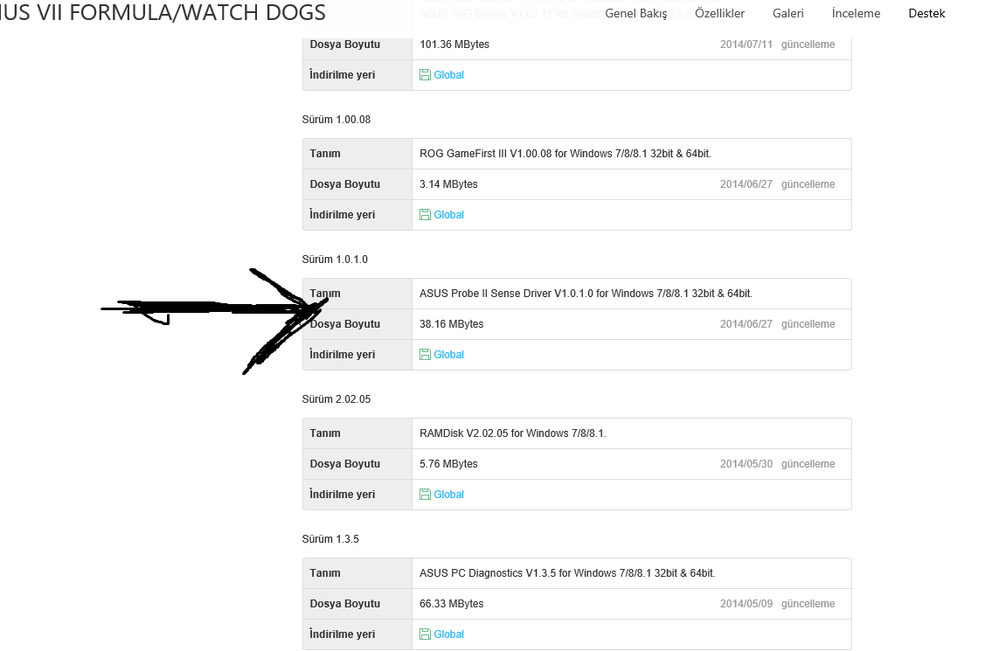Select the Sürüm 1.00.08 heading
The image size is (999, 651).
tap(336, 119)
